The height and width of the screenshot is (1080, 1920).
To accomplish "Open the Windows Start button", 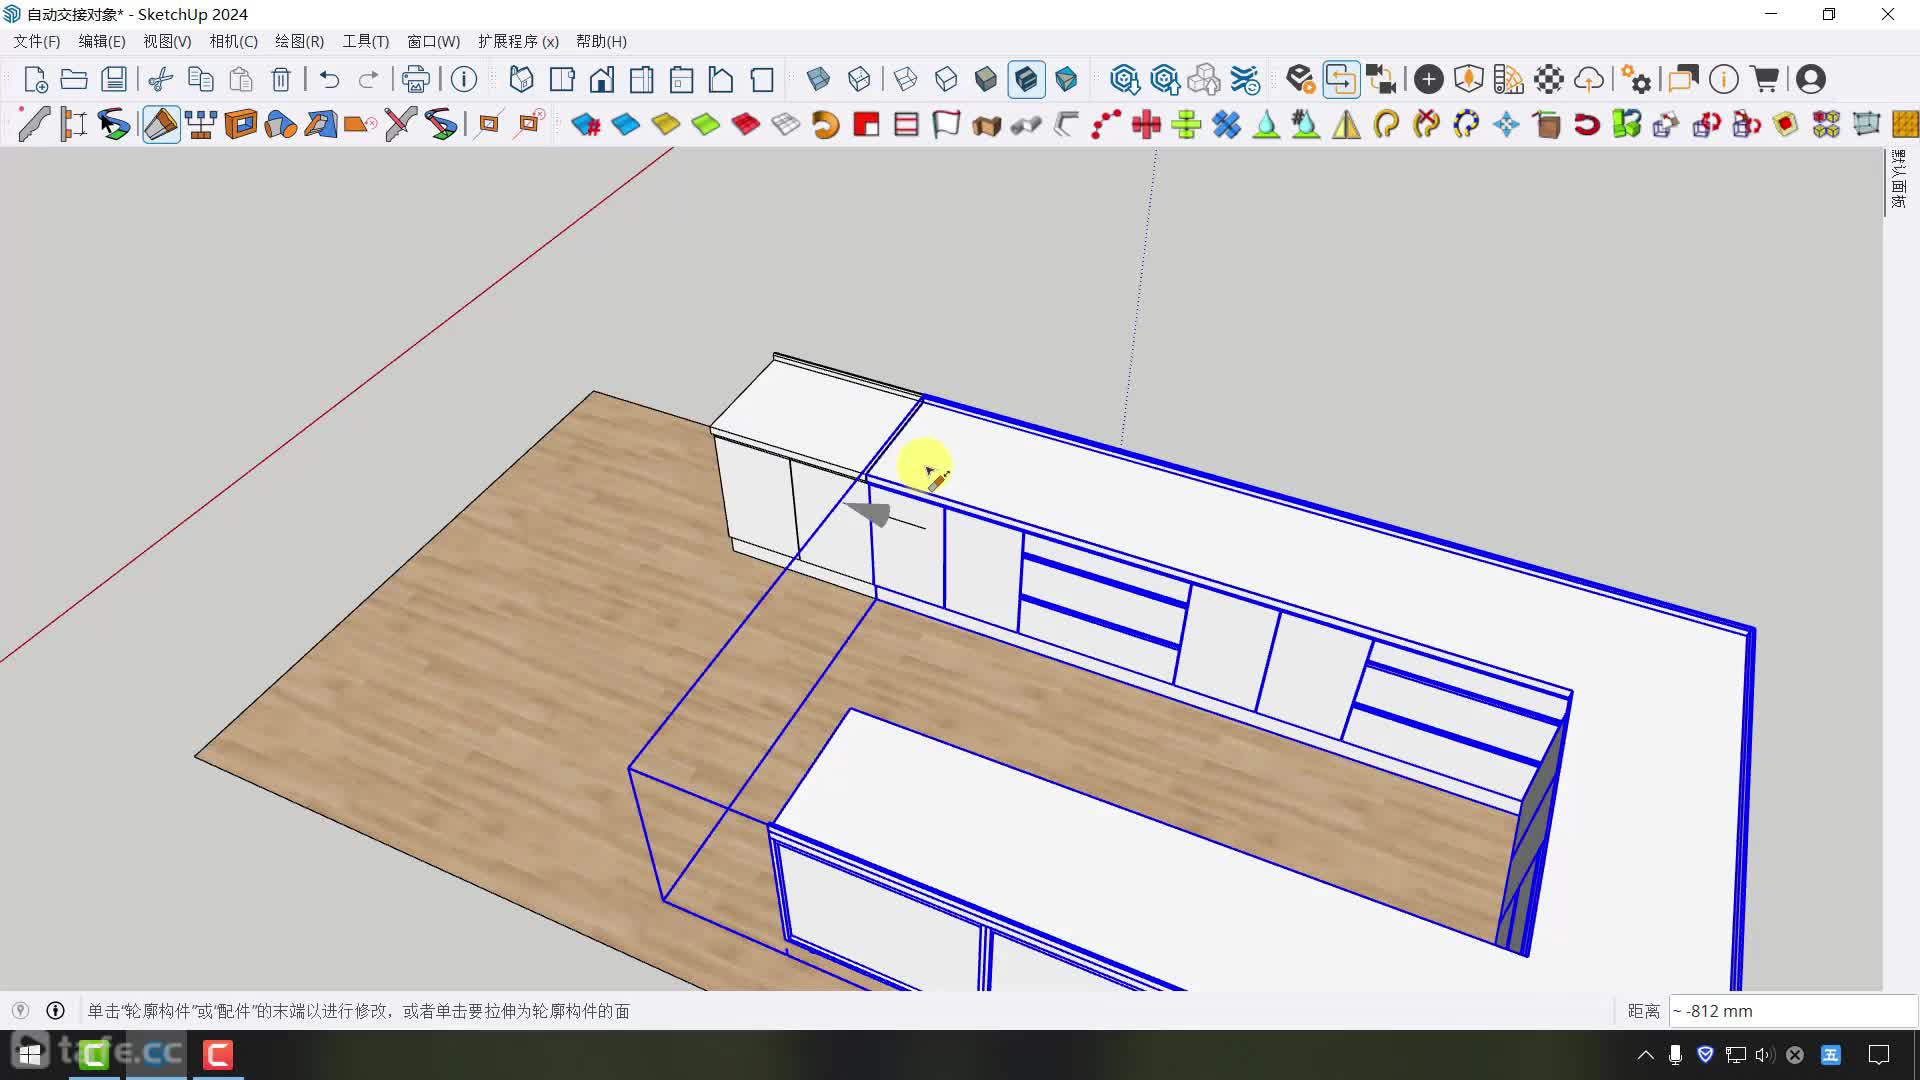I will coord(30,1054).
